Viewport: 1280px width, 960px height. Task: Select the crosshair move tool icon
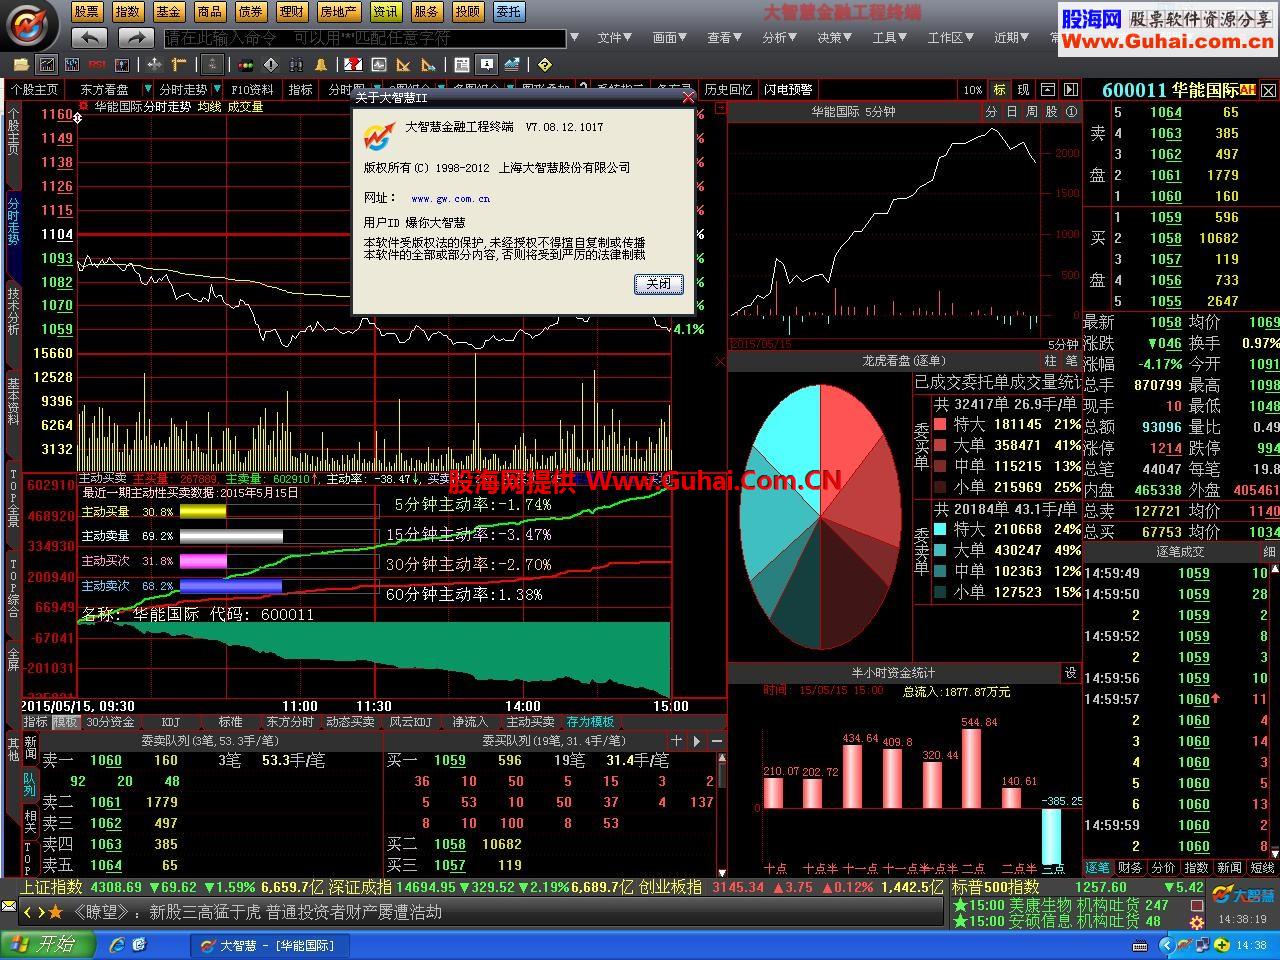tap(154, 65)
